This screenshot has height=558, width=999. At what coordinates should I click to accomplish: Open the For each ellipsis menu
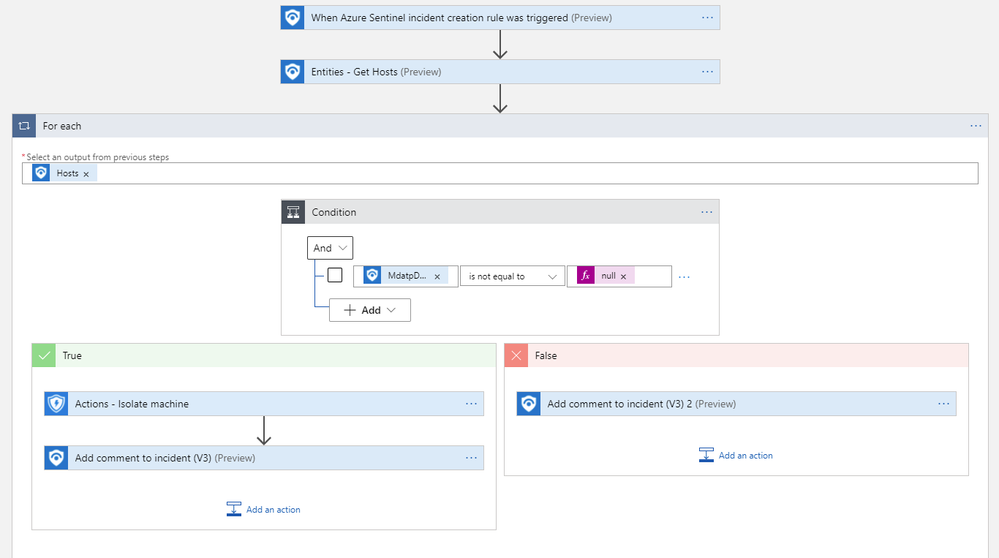coord(975,126)
